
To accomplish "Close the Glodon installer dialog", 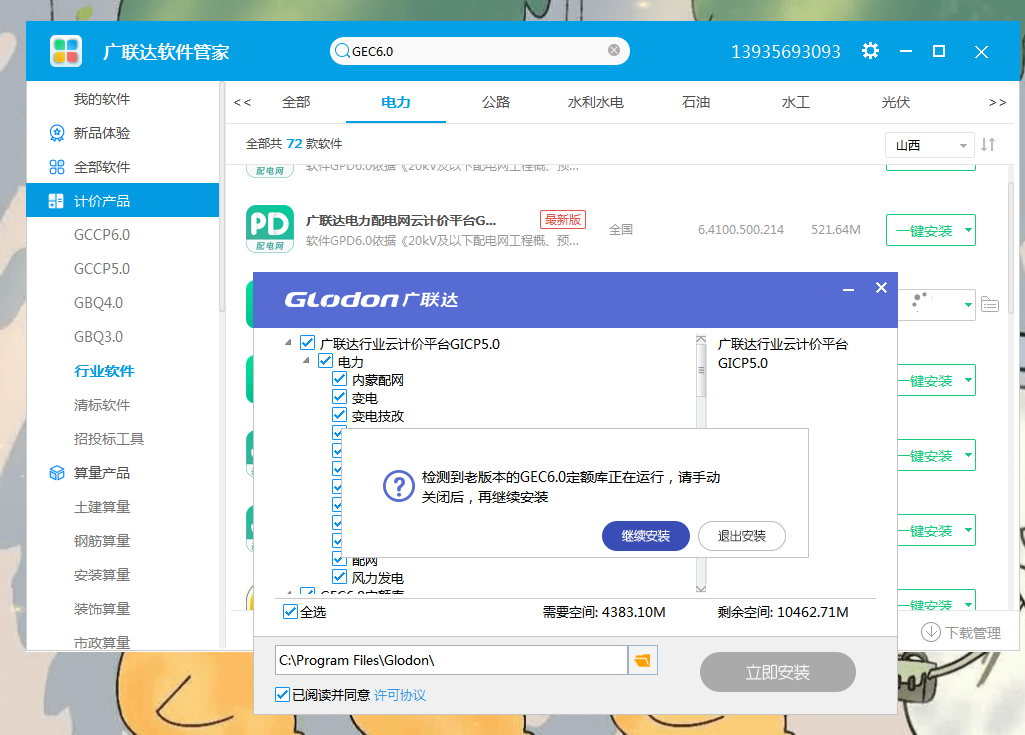I will click(x=881, y=288).
